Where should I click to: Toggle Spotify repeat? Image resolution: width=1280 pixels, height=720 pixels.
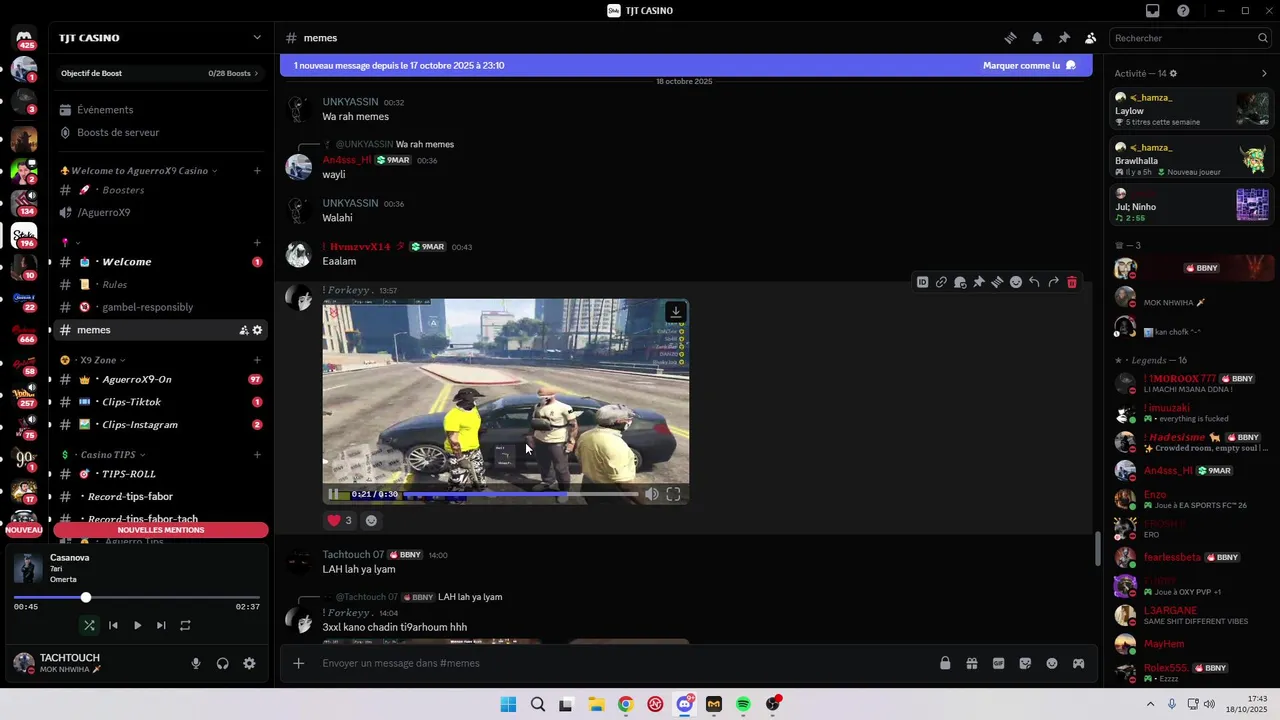[185, 625]
